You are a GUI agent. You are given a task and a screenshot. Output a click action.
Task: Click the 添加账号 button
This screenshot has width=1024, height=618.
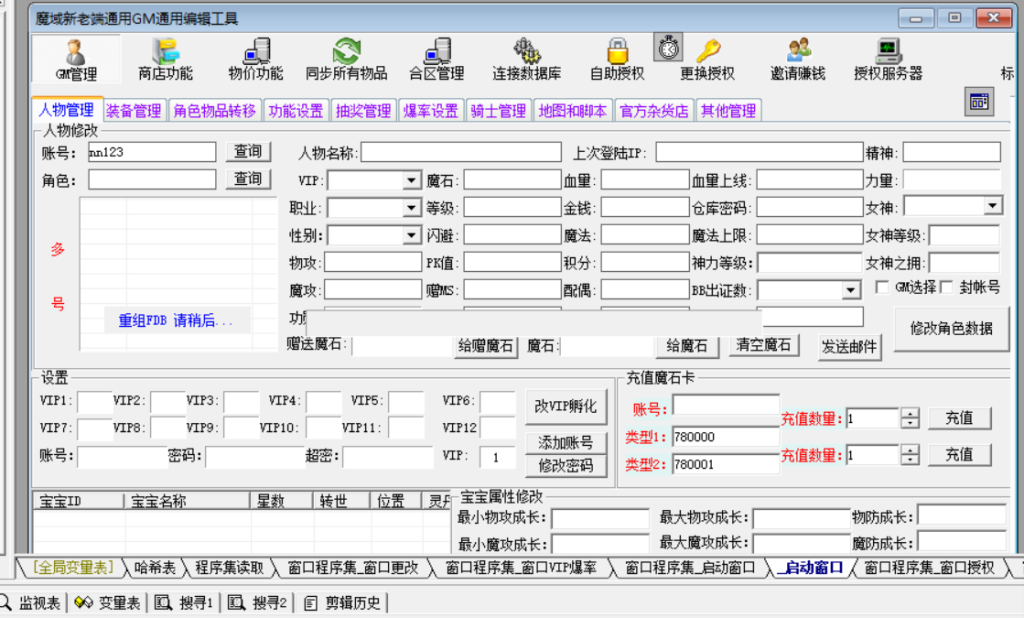click(566, 443)
